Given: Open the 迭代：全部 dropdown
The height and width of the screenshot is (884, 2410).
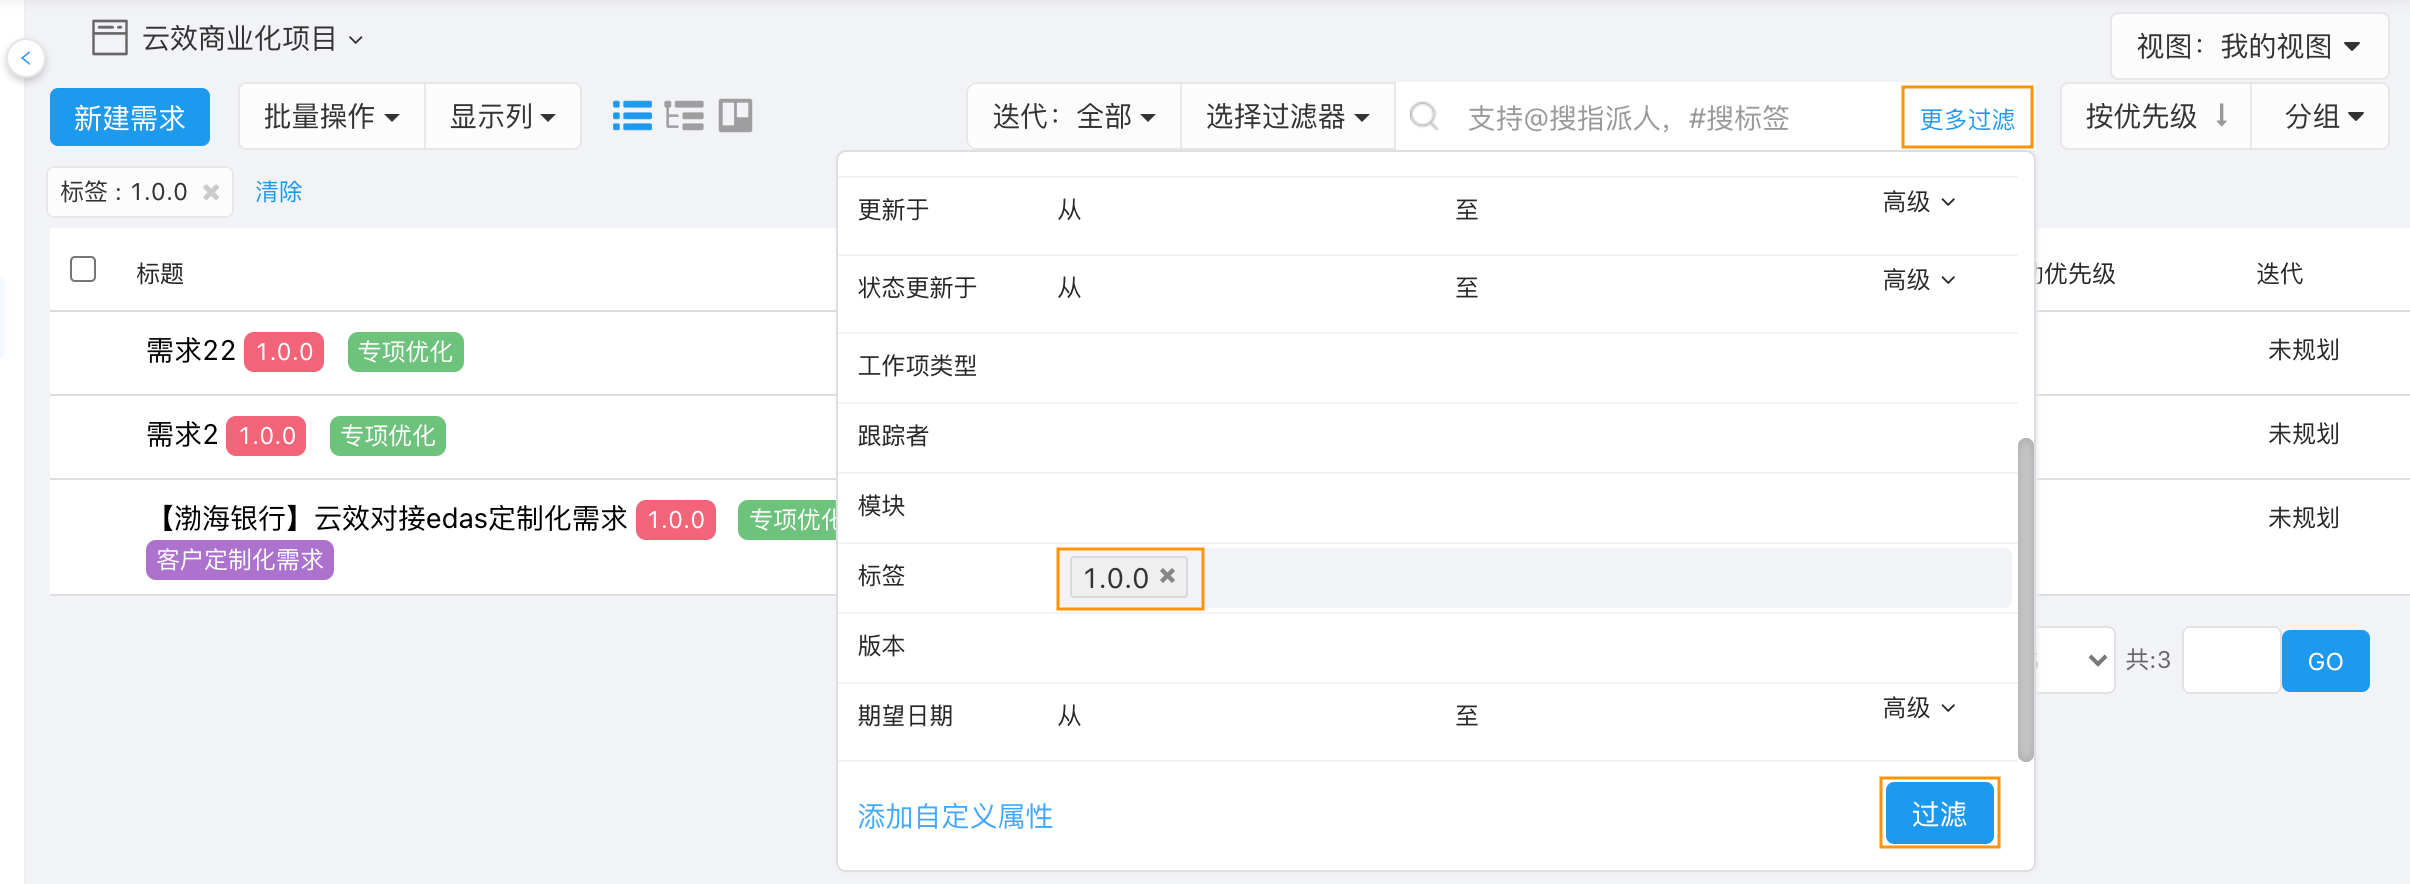Looking at the screenshot, I should click(1074, 117).
